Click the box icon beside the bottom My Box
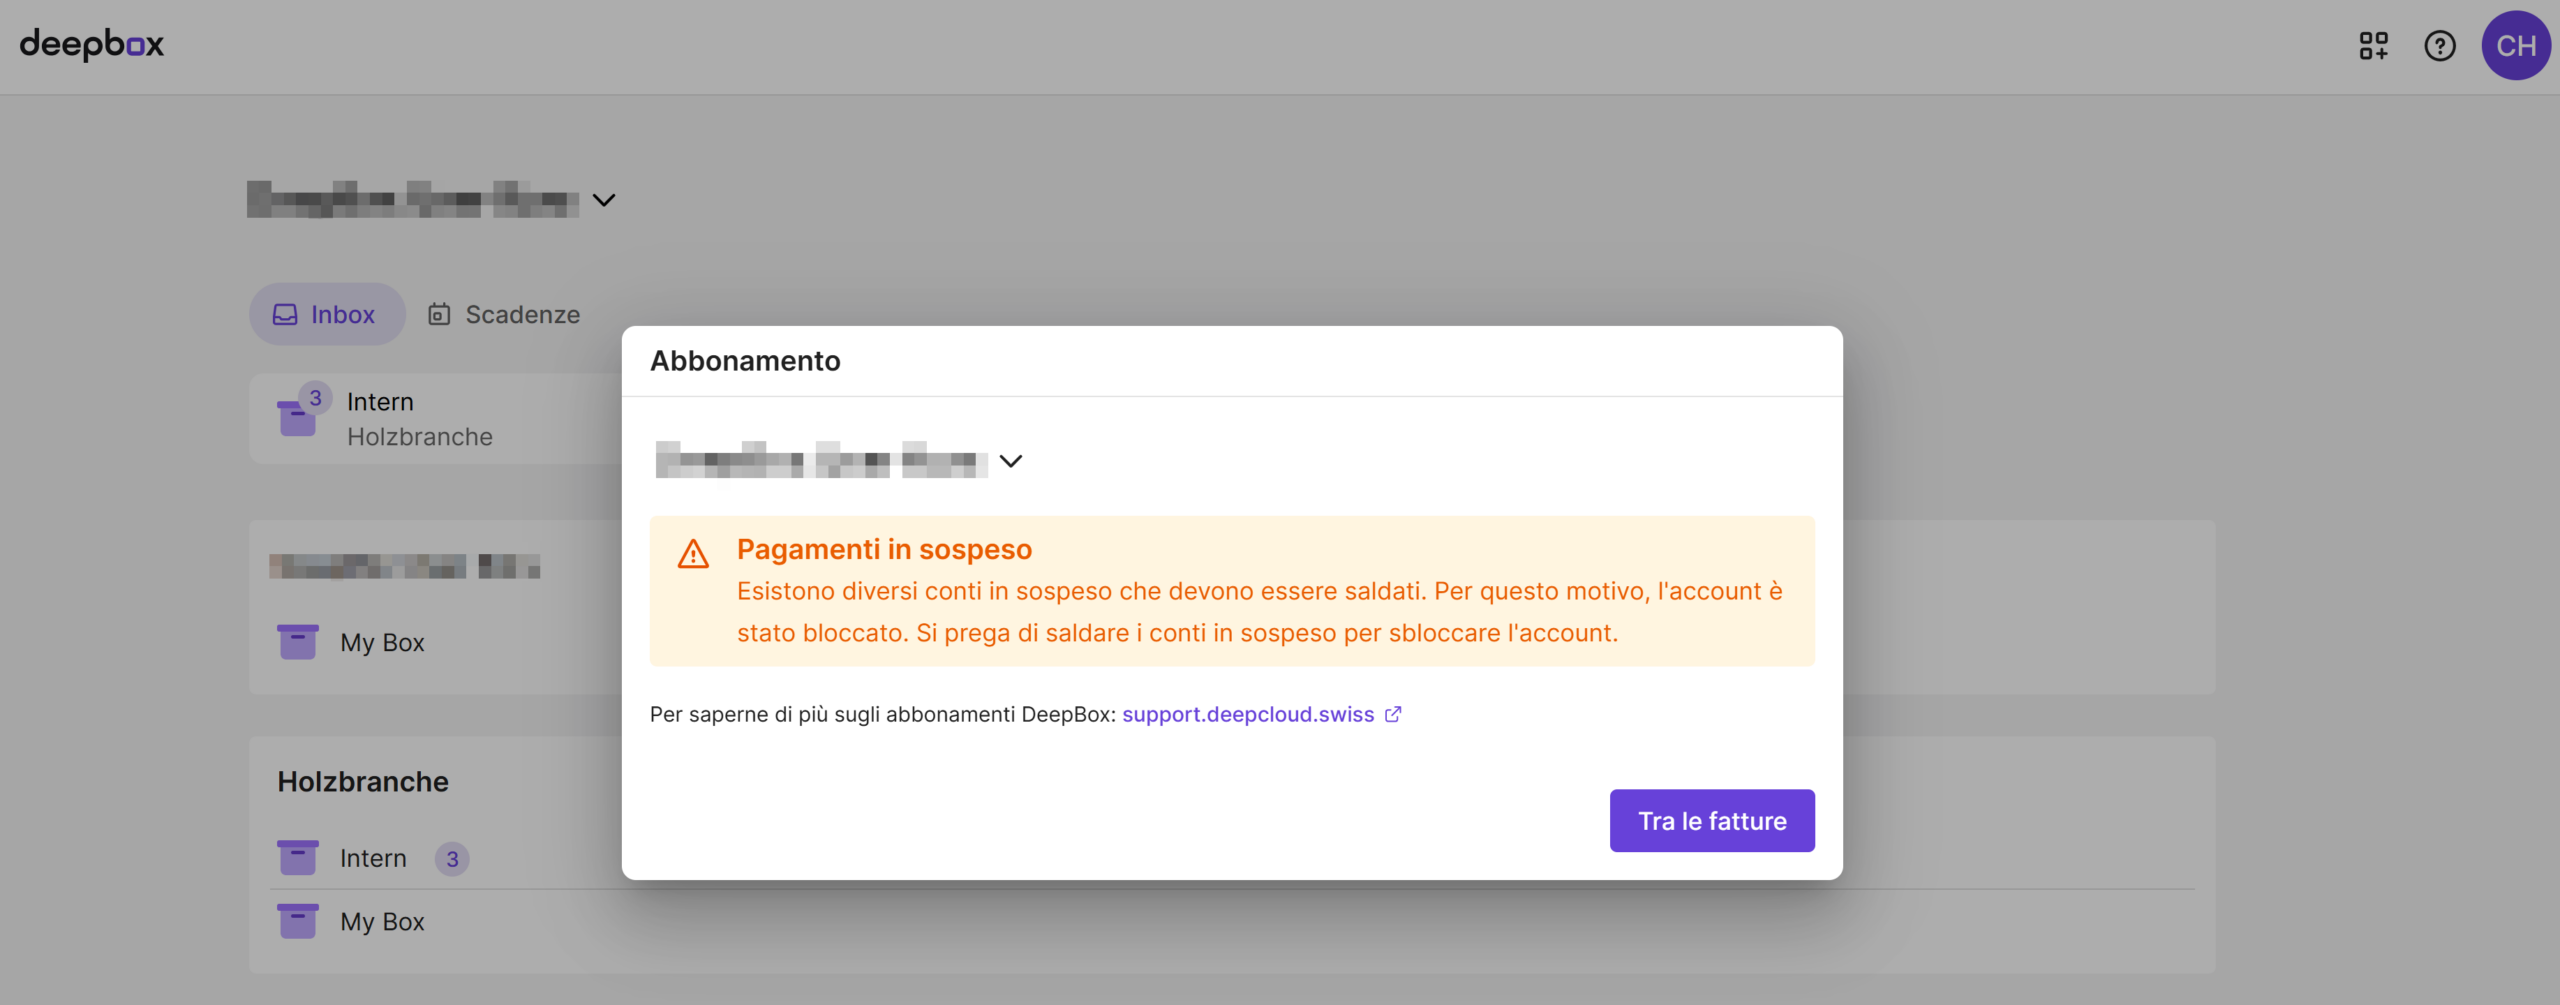 tap(298, 921)
